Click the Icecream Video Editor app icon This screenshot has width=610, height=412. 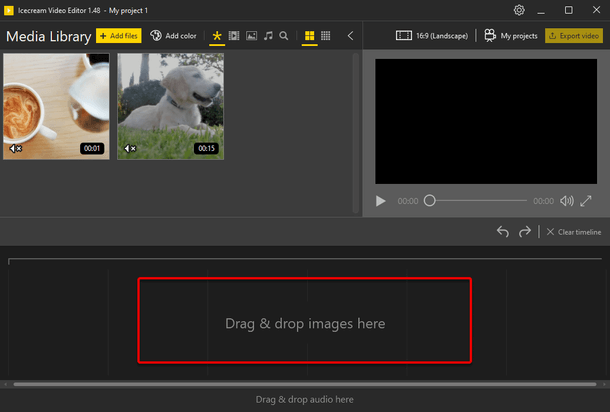tap(9, 11)
